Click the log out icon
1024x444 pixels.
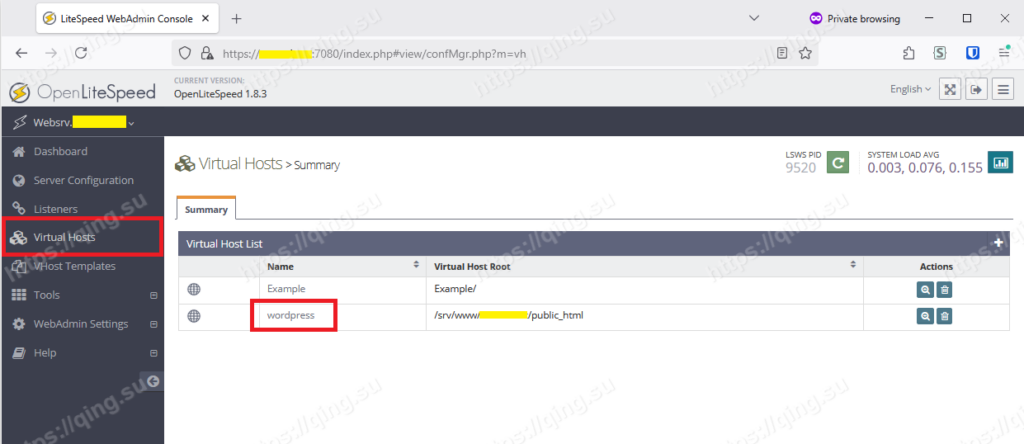tap(976, 89)
